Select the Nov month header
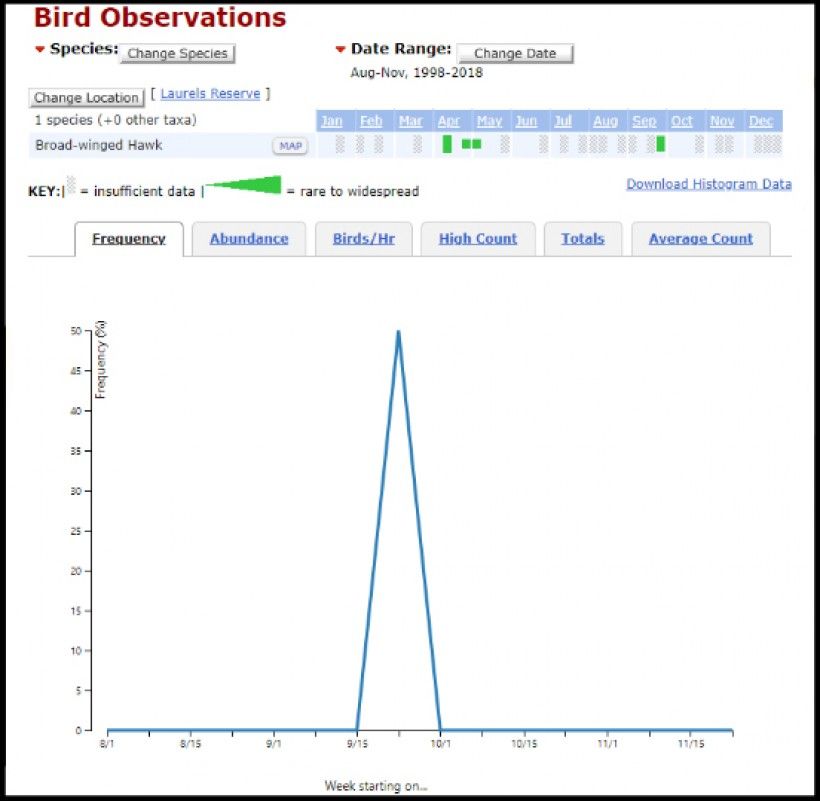The height and width of the screenshot is (801, 820). [x=722, y=121]
